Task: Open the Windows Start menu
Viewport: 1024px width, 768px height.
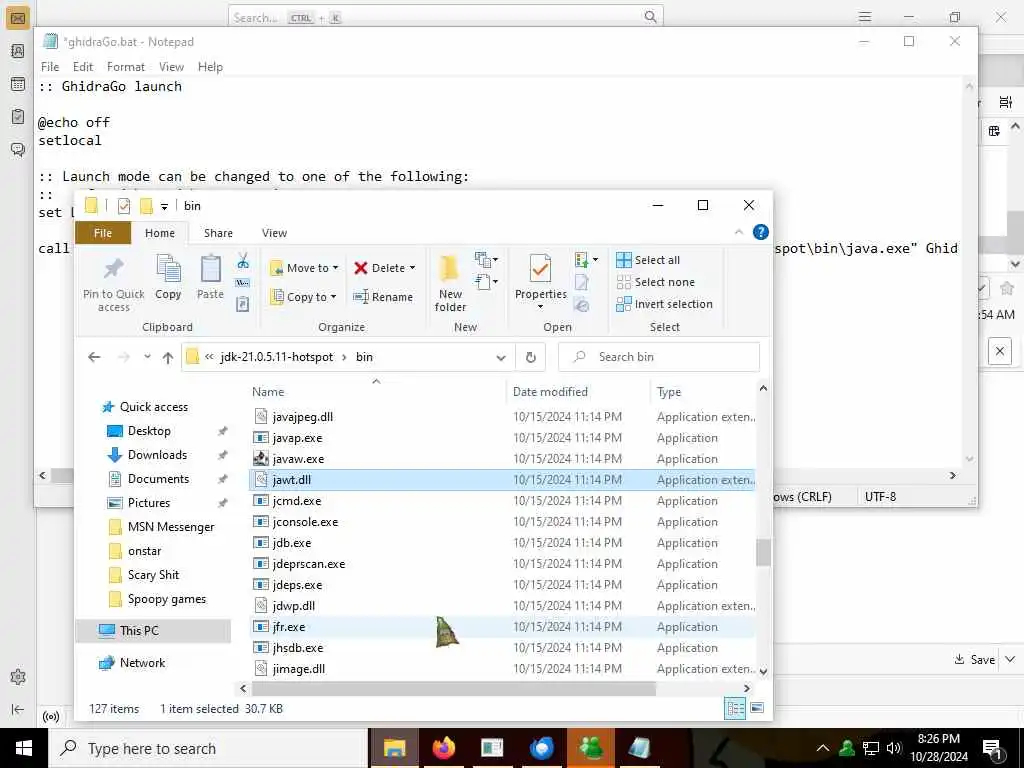Action: [24, 748]
